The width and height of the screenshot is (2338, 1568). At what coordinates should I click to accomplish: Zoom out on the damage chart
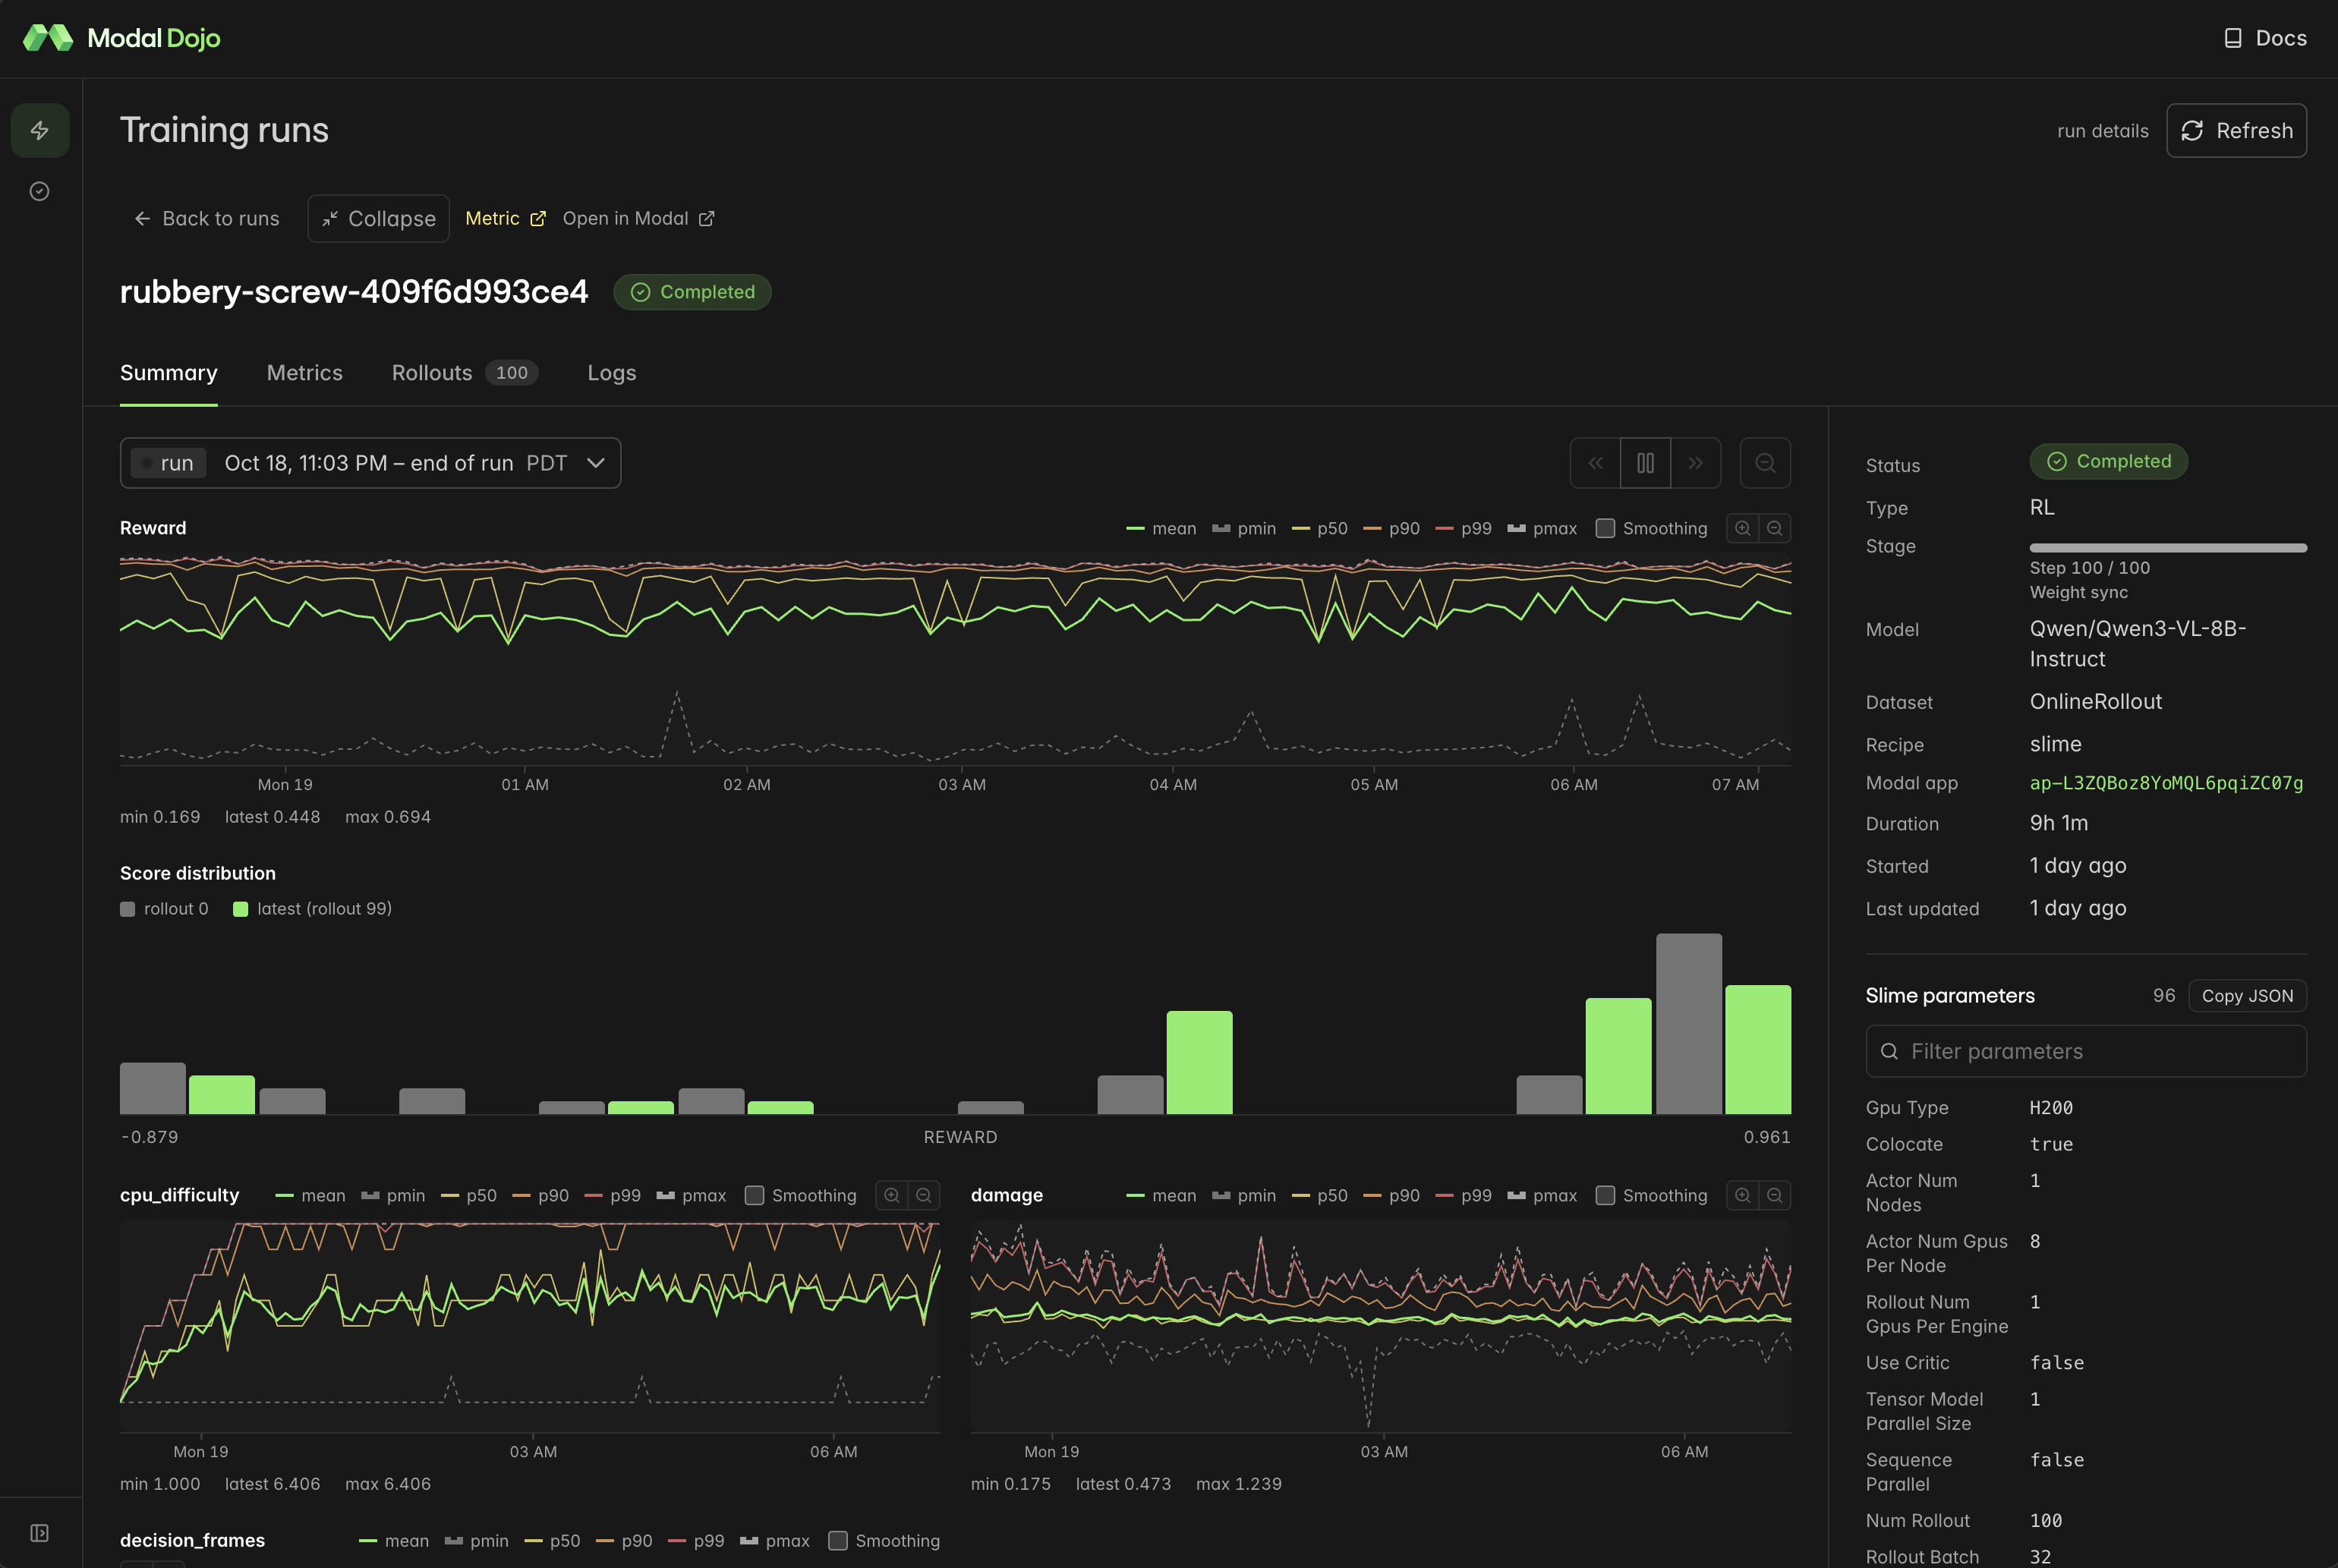click(1774, 1195)
